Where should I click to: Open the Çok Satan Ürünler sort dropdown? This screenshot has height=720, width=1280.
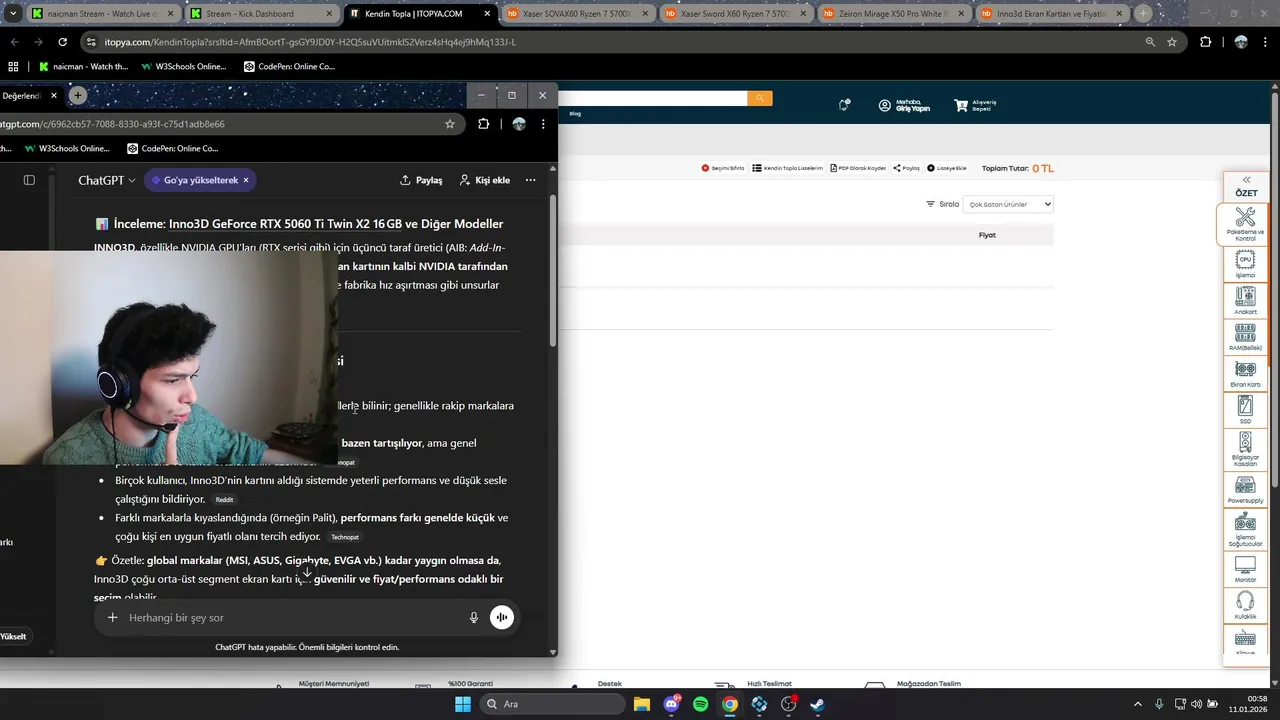point(1008,204)
